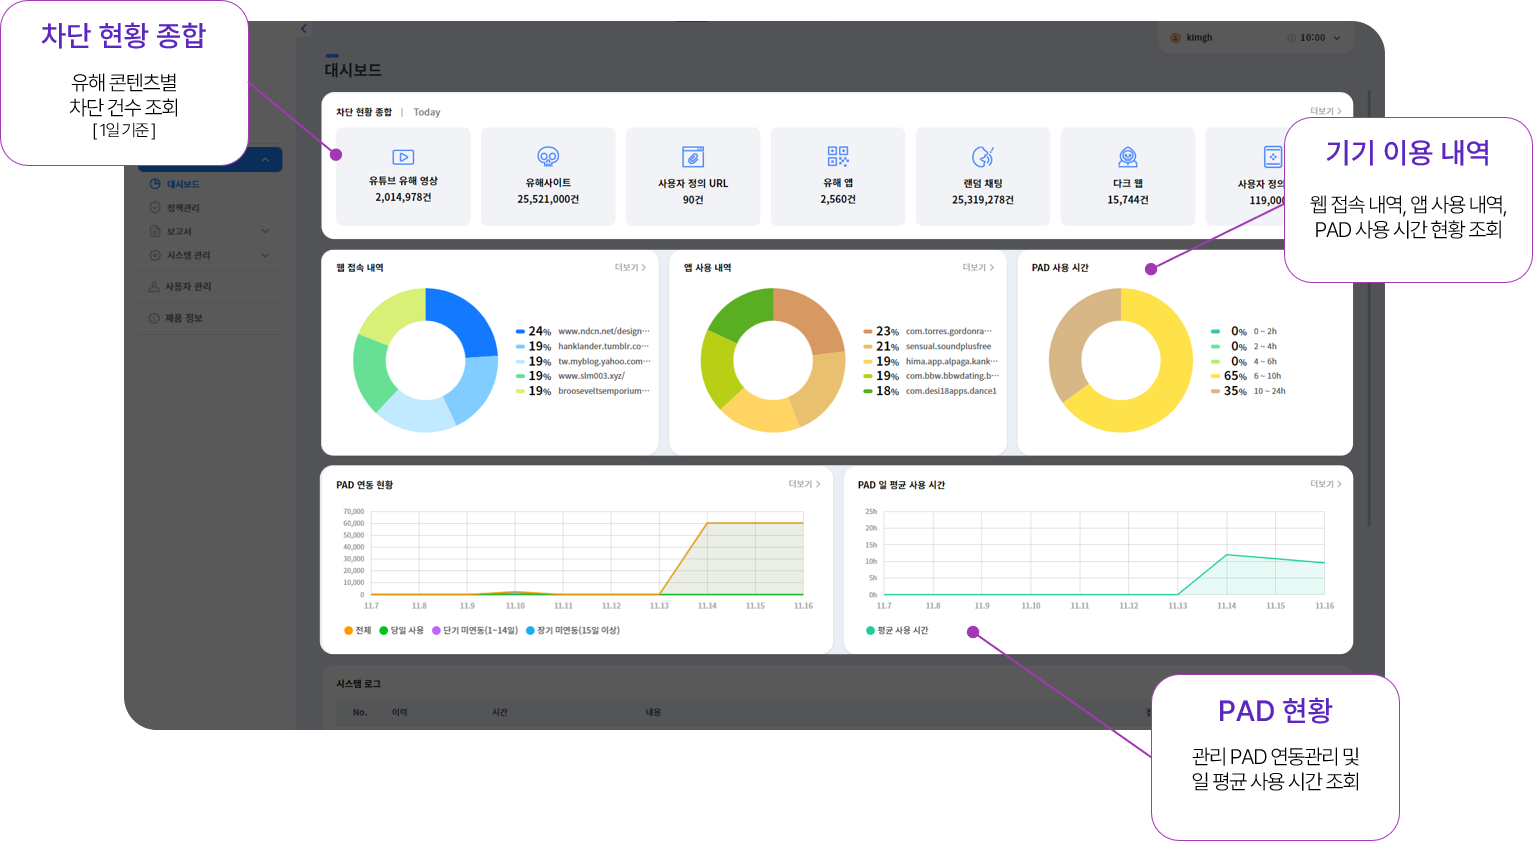Toggle the 평균 사용 시간 legend series

(x=897, y=631)
